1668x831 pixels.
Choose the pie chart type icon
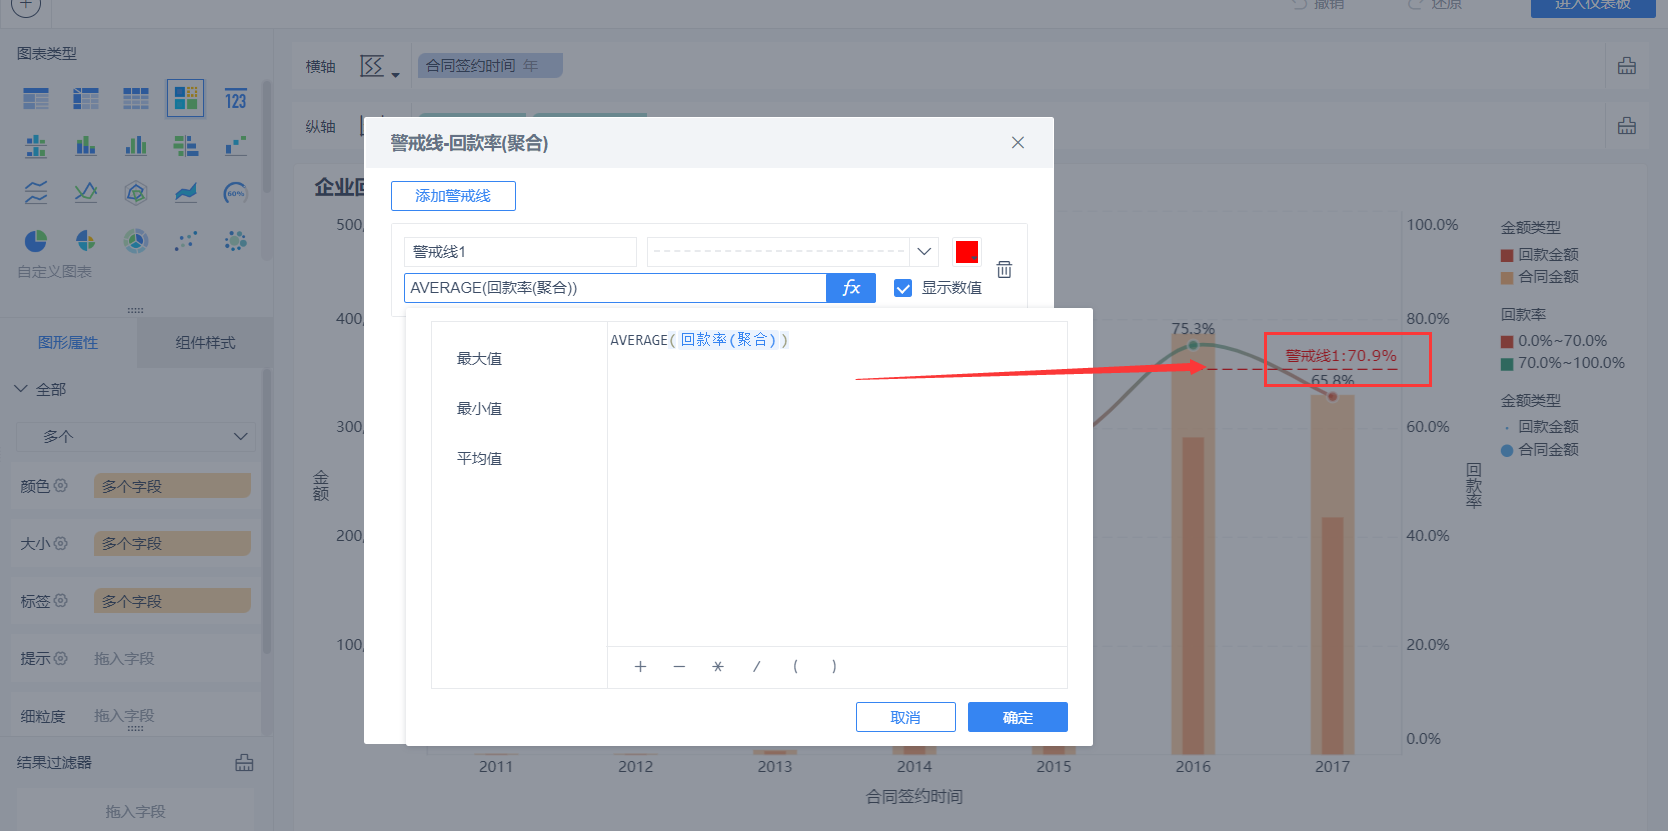coord(36,240)
